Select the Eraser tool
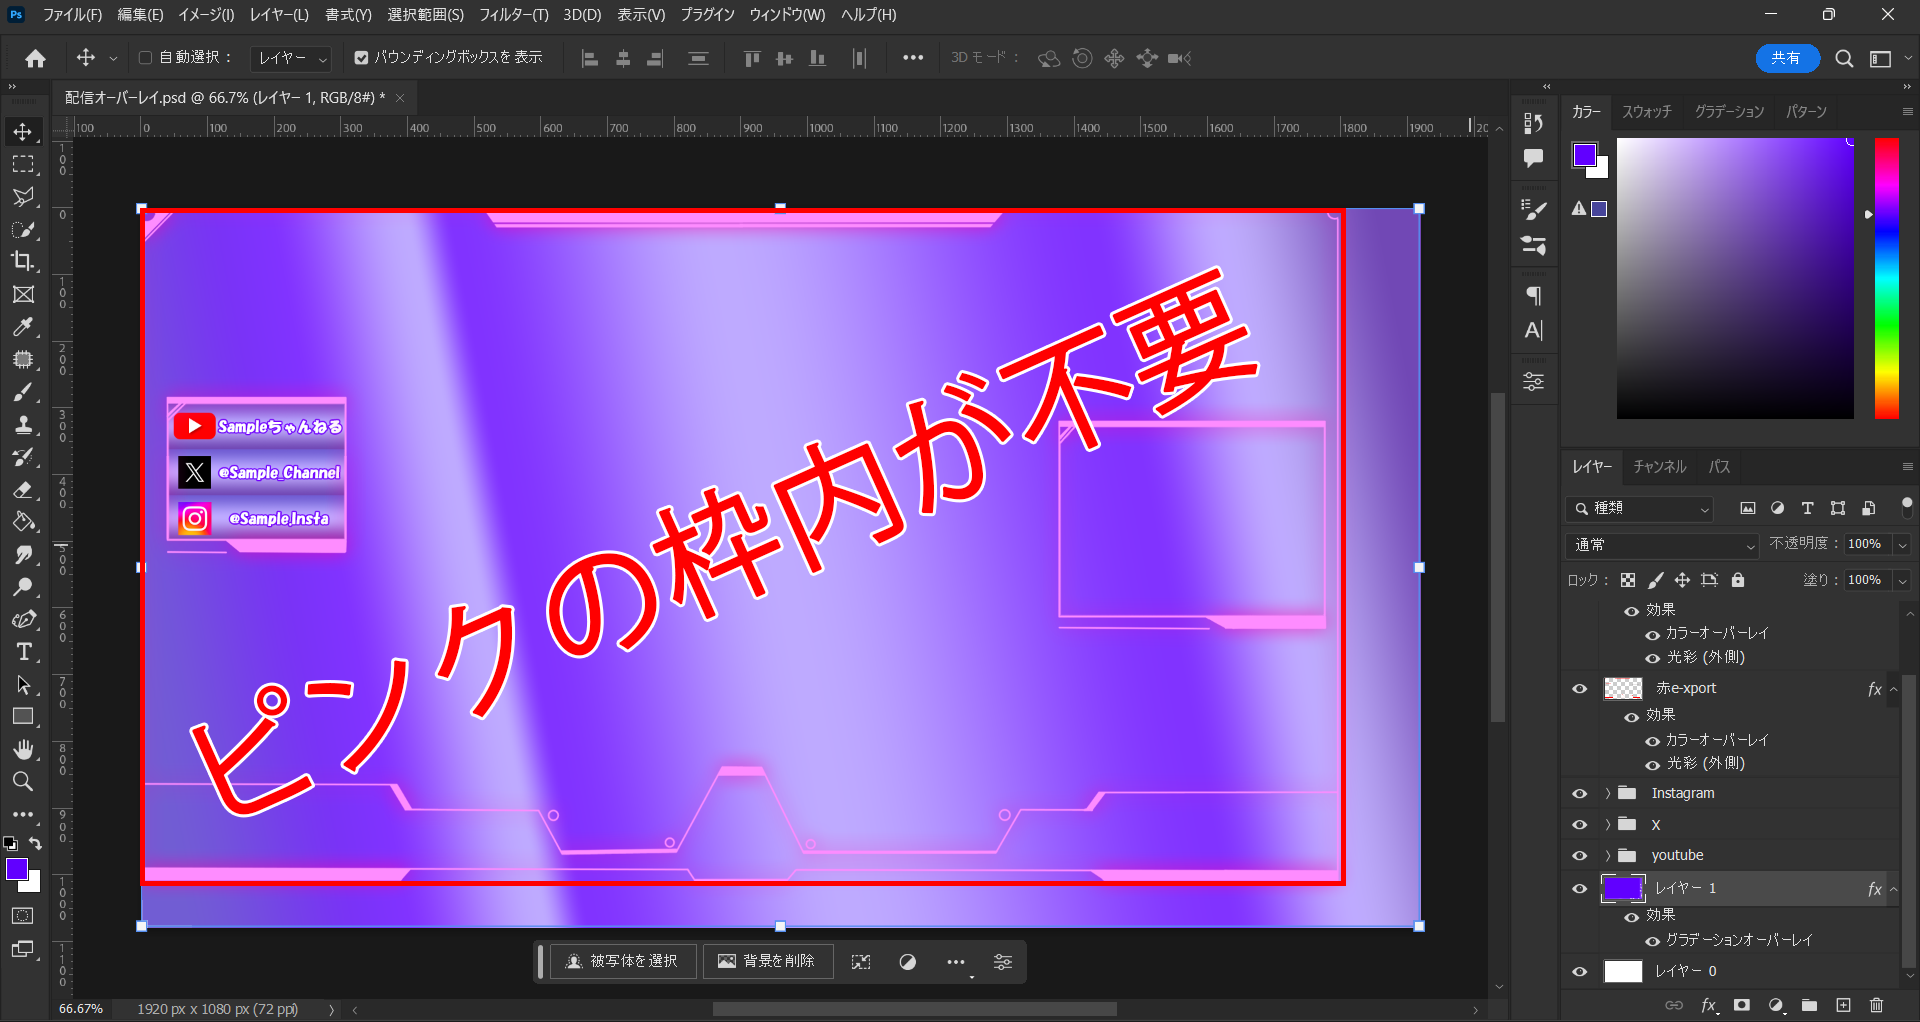 click(x=23, y=489)
